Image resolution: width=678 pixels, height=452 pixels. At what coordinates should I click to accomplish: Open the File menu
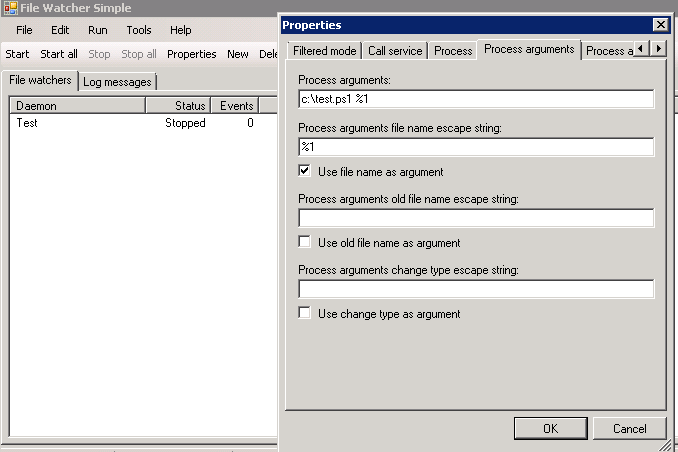pyautogui.click(x=24, y=30)
